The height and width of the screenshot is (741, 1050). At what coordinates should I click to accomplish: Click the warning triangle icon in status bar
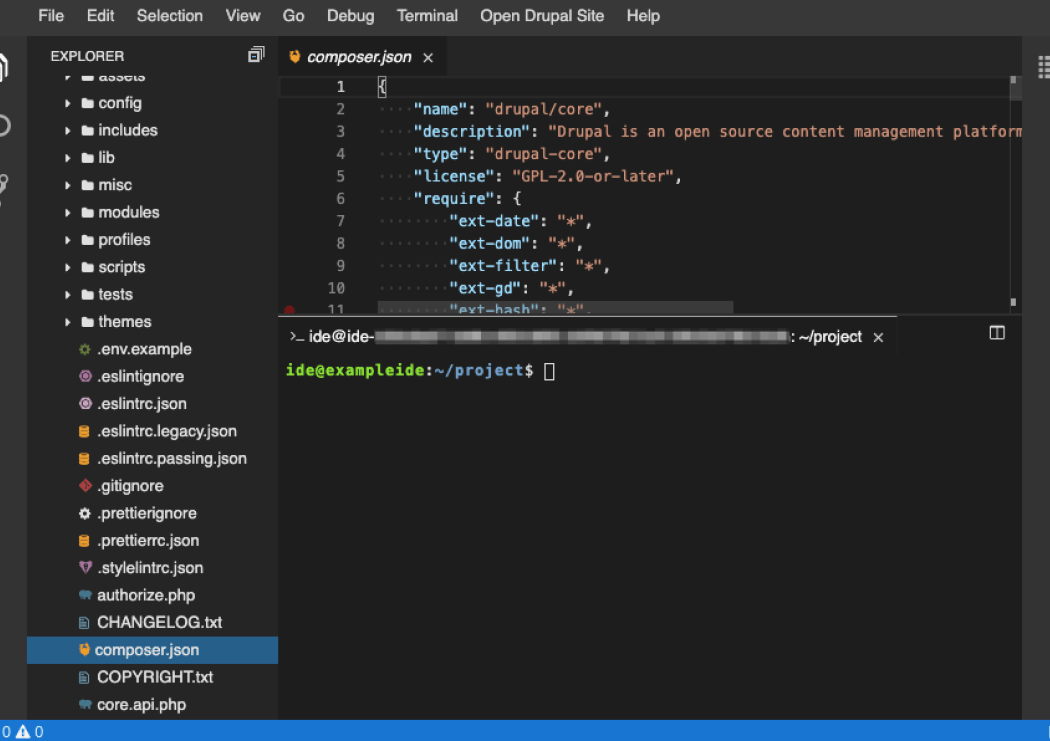23,732
